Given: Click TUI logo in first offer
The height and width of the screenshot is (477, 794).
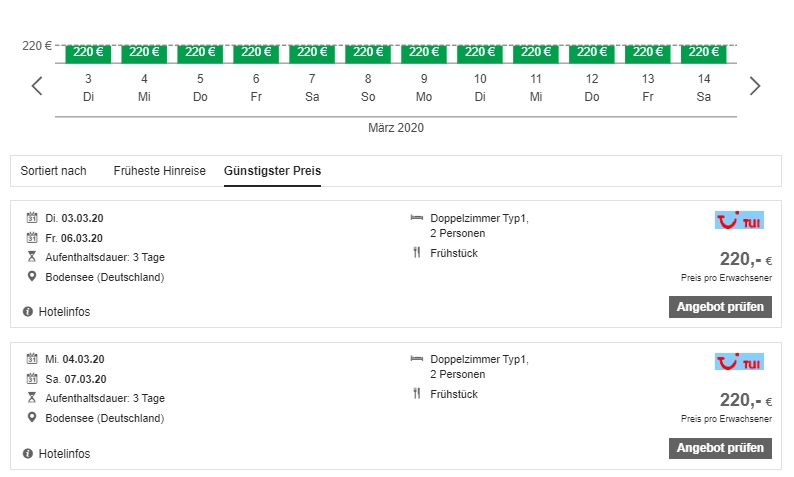Looking at the screenshot, I should click(739, 220).
